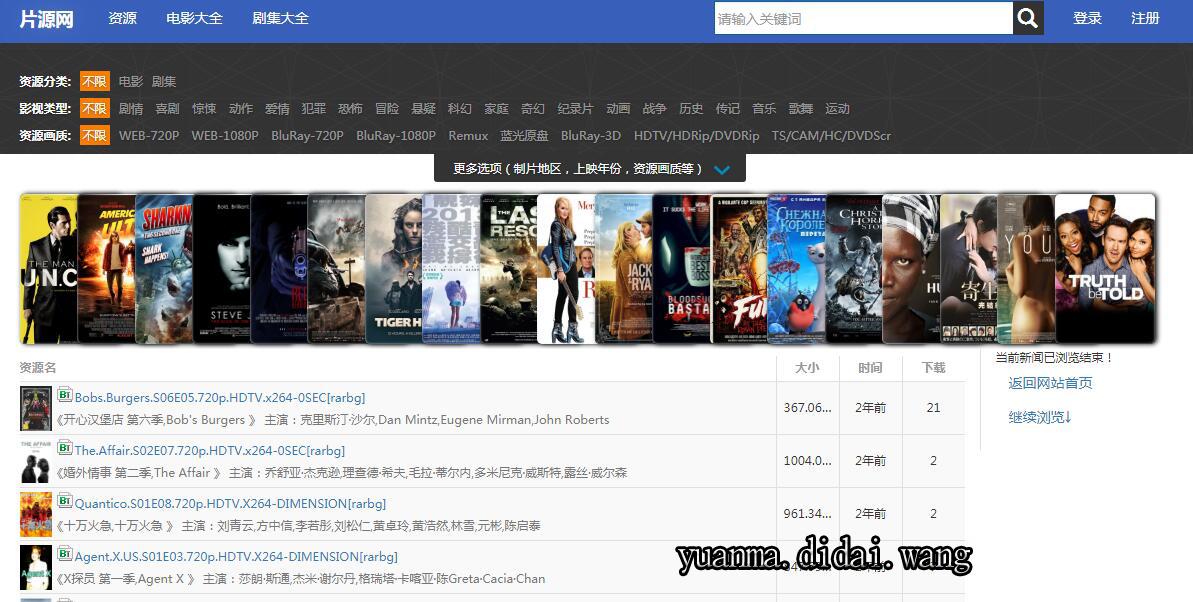This screenshot has height=602, width=1193.
Task: Click BT icon beside Bobs.Burgers torrent
Action: click(x=65, y=395)
